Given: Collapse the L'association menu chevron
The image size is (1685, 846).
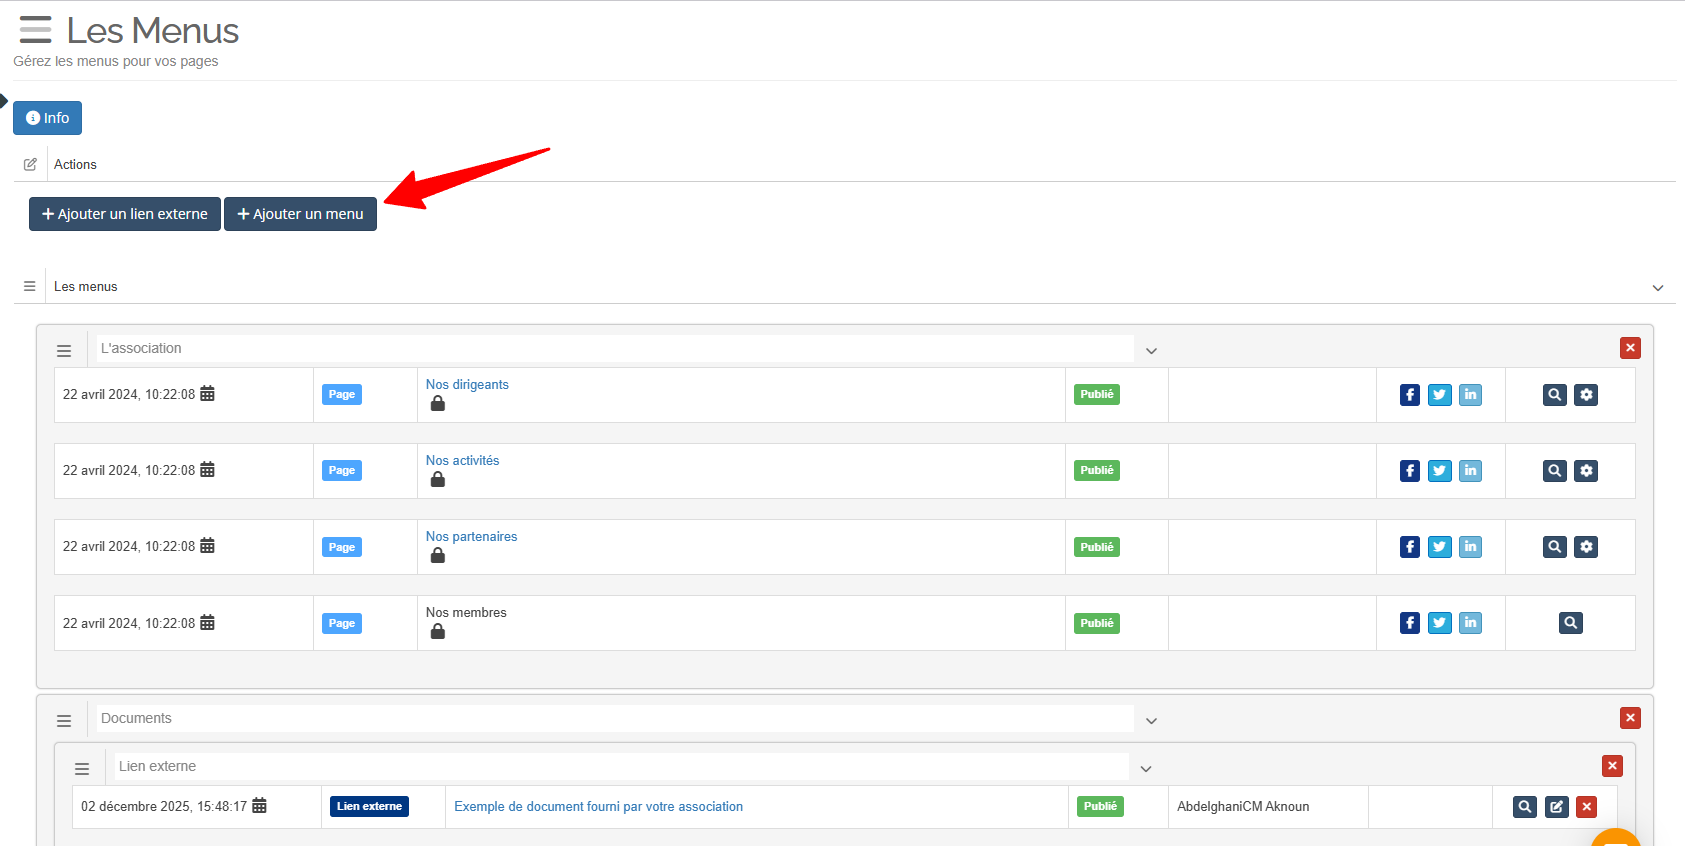Looking at the screenshot, I should 1151,351.
